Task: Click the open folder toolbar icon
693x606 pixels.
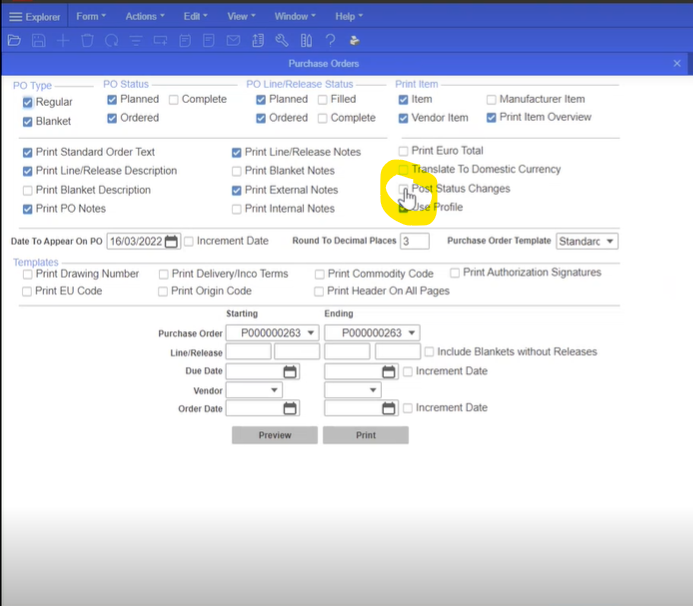Action: click(14, 41)
